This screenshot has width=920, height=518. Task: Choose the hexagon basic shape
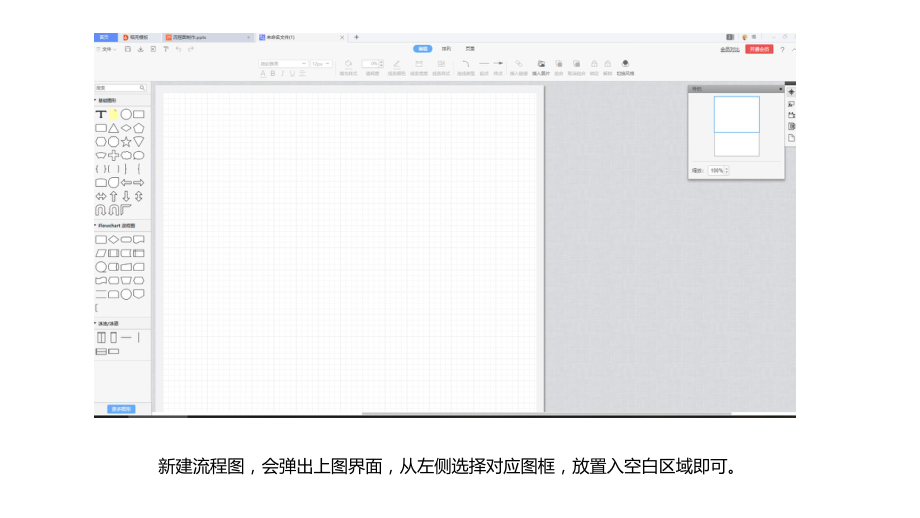click(101, 142)
